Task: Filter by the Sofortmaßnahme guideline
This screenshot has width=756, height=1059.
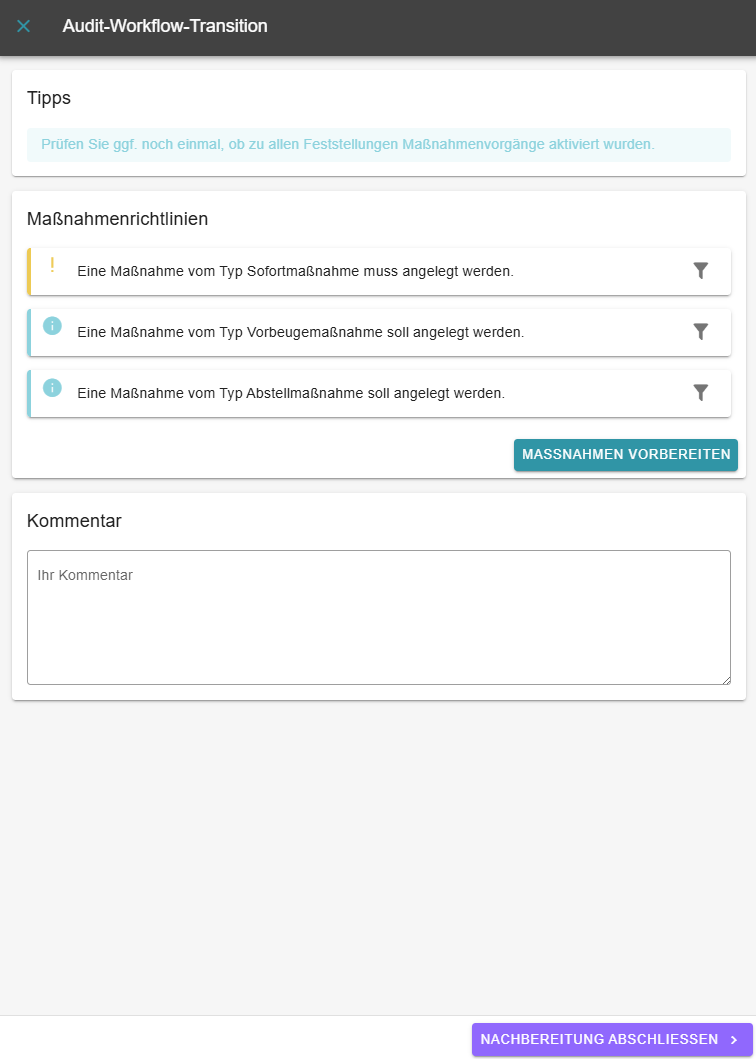Action: click(x=701, y=271)
